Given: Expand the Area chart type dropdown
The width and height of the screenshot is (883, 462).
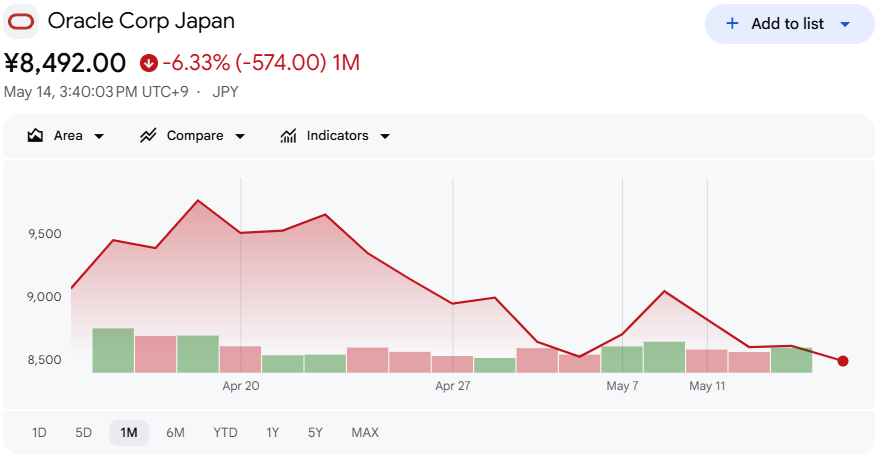Looking at the screenshot, I should (x=99, y=136).
